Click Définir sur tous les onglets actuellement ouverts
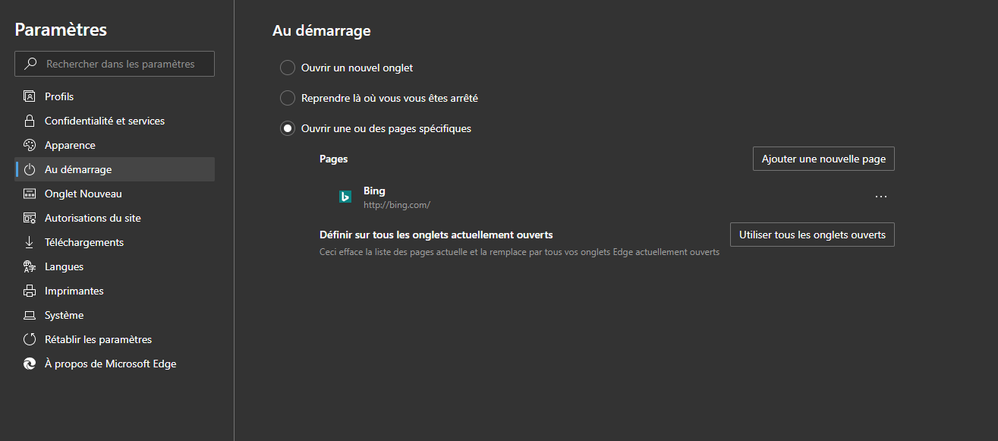This screenshot has height=441, width=998. click(436, 235)
